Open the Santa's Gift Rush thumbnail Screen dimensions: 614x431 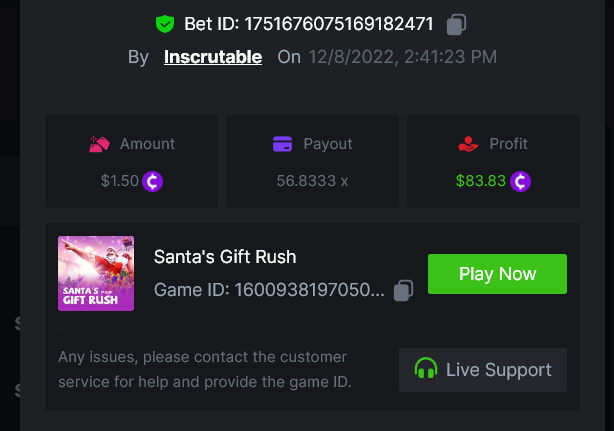coord(96,274)
